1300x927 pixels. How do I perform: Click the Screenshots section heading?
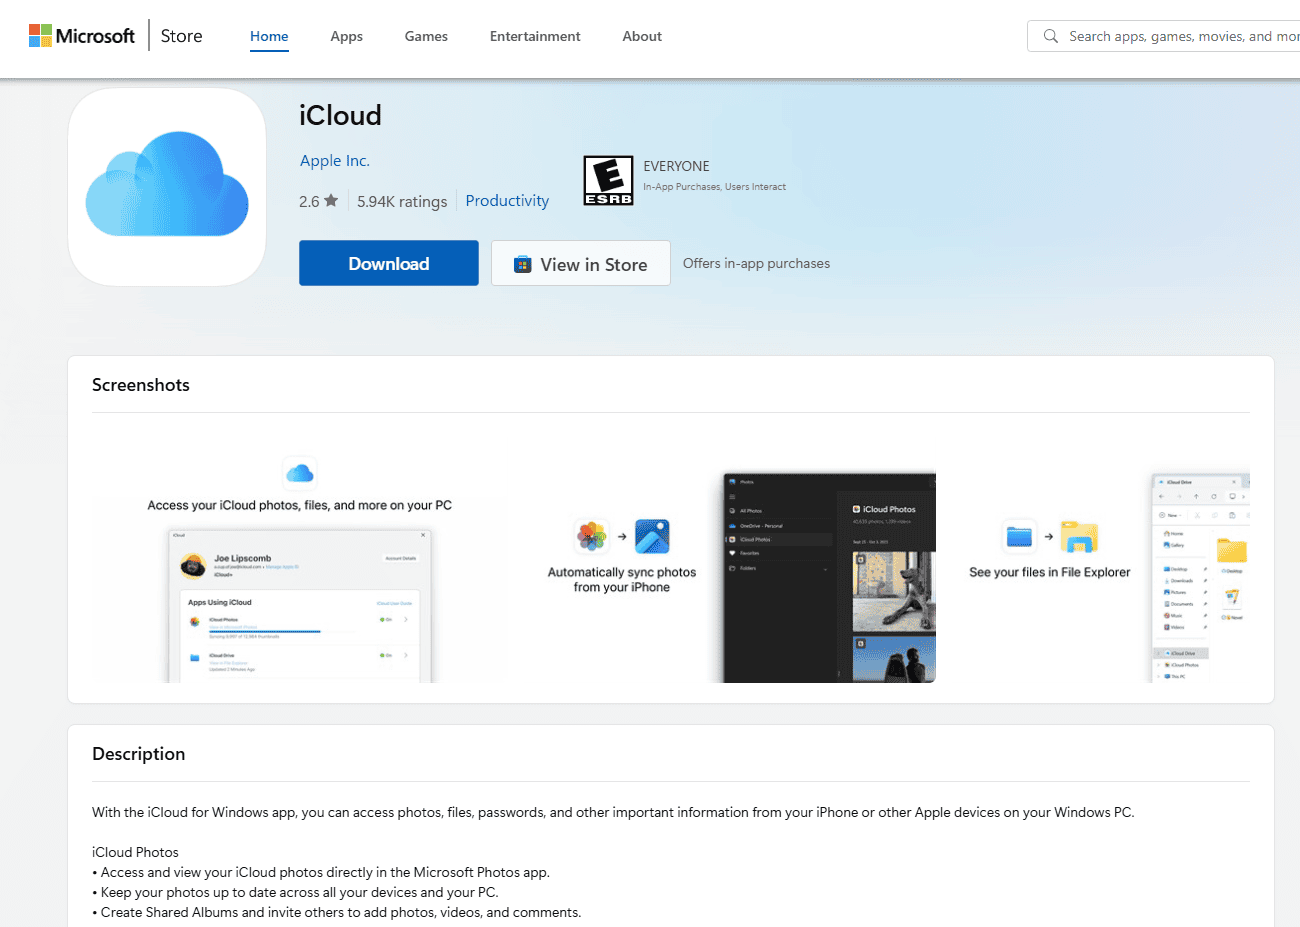[141, 385]
